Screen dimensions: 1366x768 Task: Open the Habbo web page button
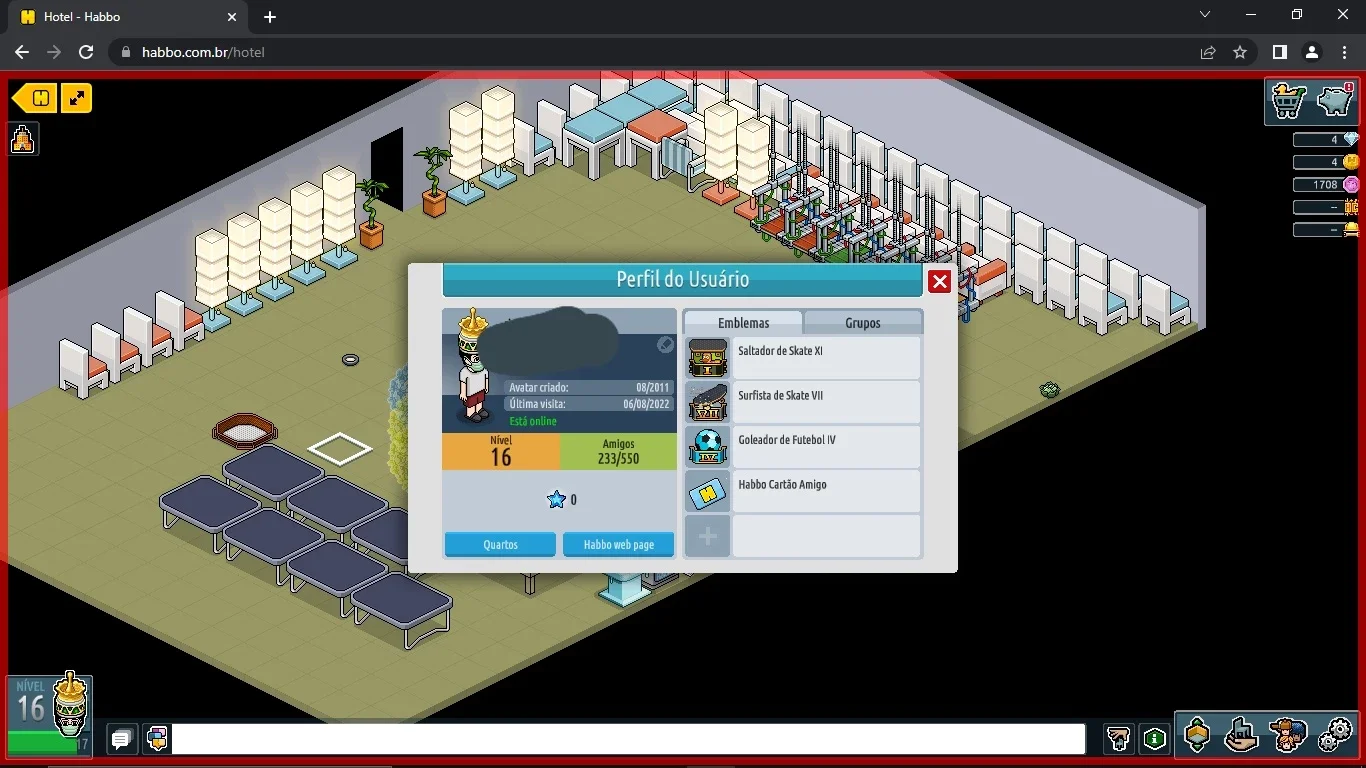pyautogui.click(x=619, y=545)
